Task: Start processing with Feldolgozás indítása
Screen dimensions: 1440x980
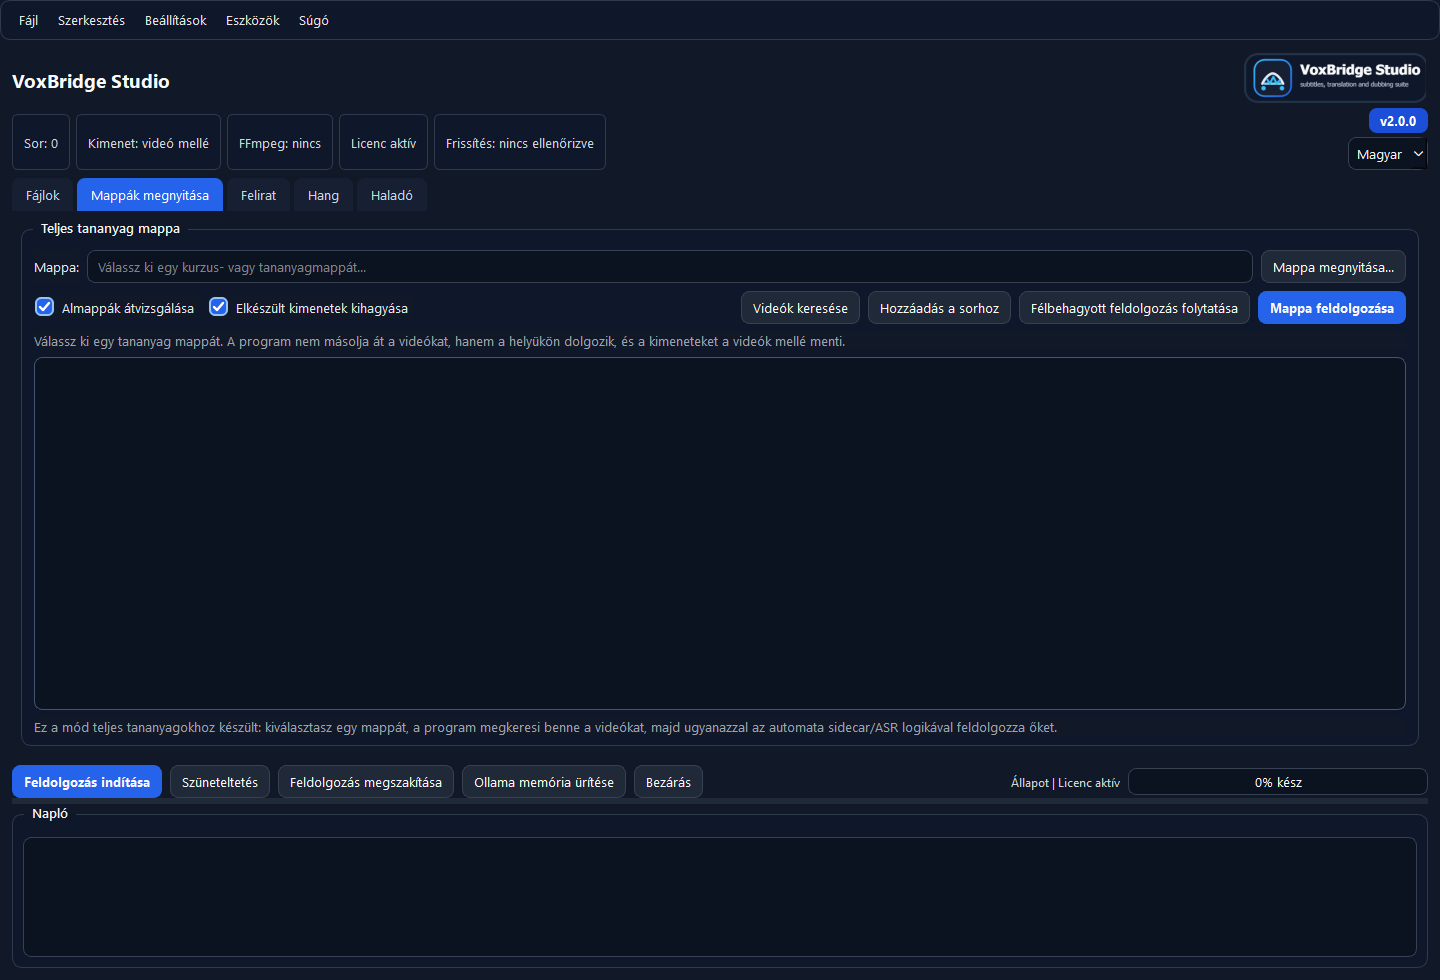Action: coord(87,782)
